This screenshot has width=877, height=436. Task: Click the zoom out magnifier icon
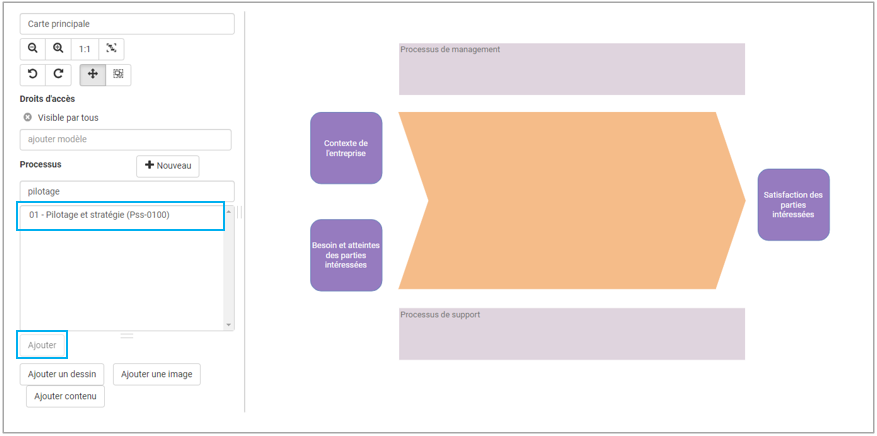33,49
